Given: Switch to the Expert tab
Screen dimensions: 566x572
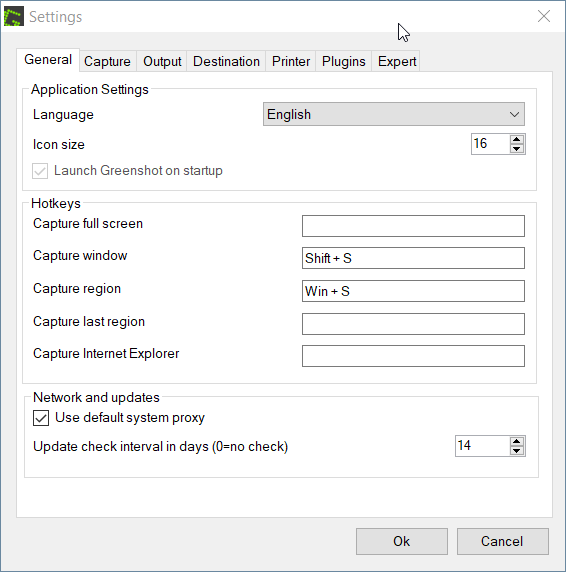Looking at the screenshot, I should pos(397,61).
